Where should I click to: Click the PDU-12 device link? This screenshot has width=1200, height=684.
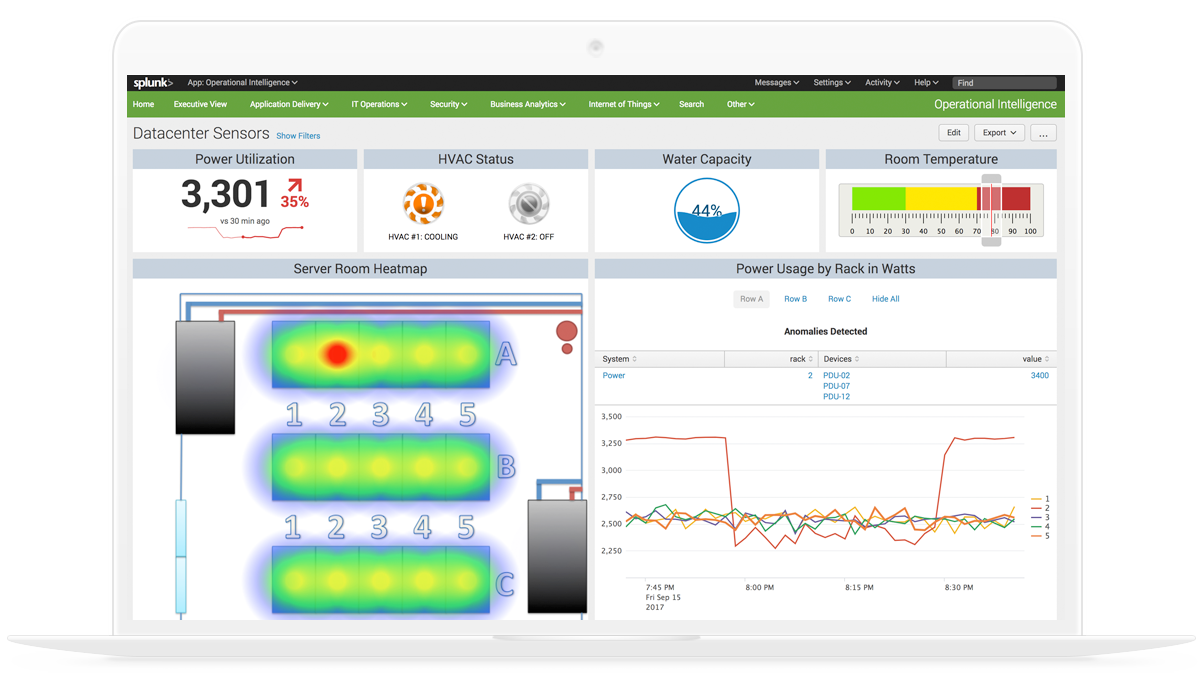click(836, 397)
